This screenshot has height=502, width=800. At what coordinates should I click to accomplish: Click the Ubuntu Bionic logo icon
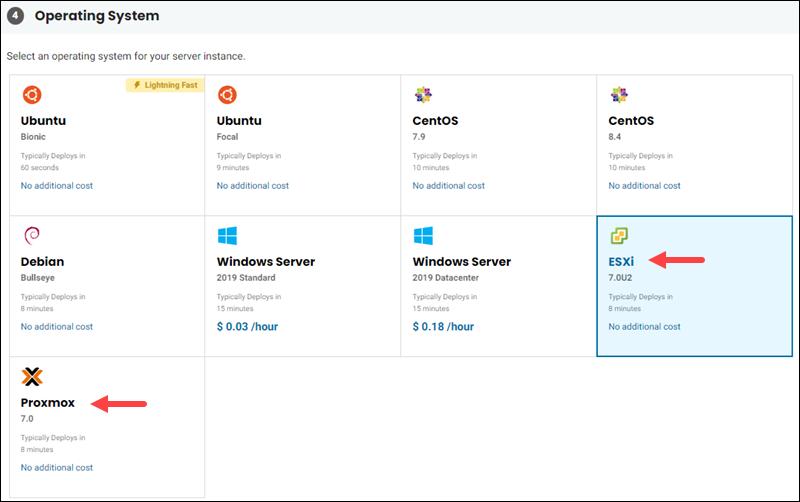pyautogui.click(x=31, y=95)
